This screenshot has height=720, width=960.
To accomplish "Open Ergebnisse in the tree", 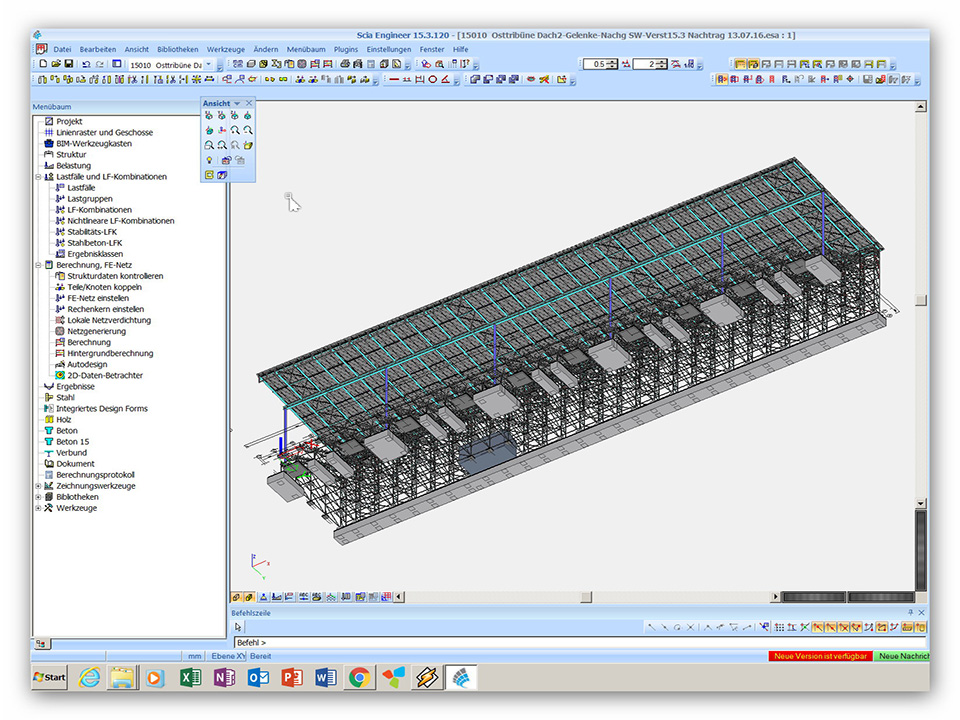I will (75, 386).
